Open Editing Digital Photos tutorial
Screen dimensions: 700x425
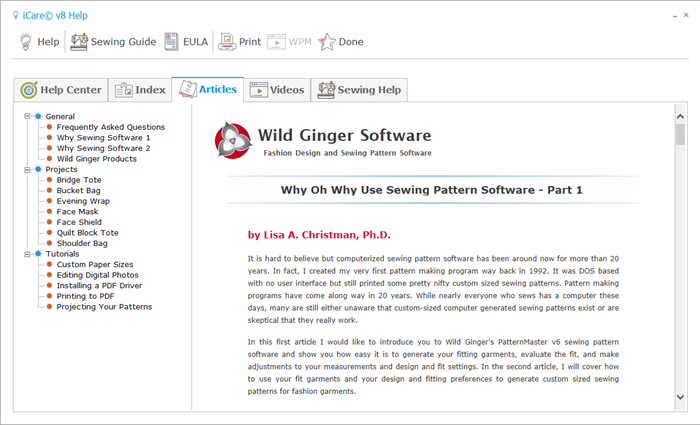coord(97,275)
